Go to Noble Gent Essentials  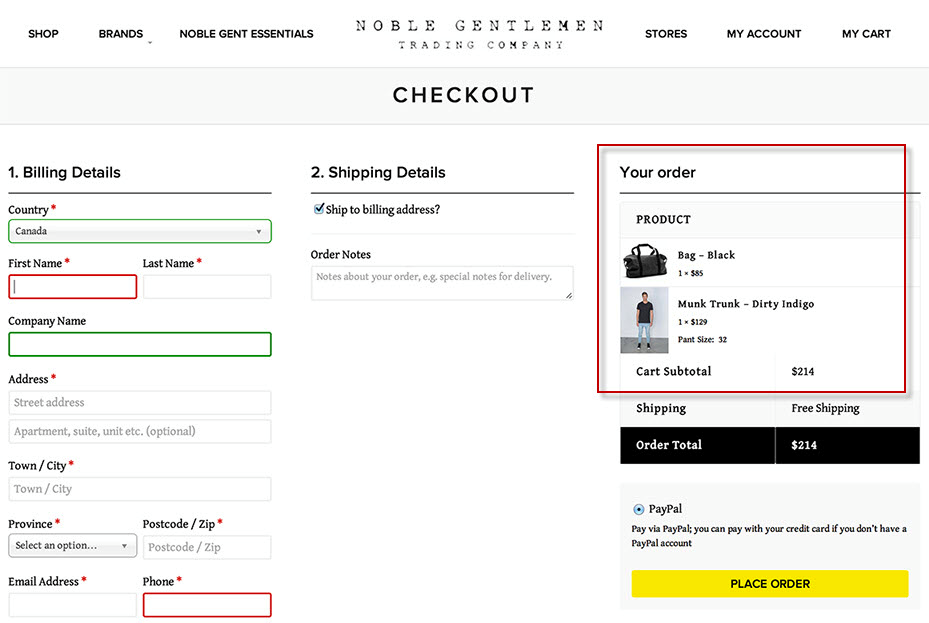pyautogui.click(x=246, y=34)
